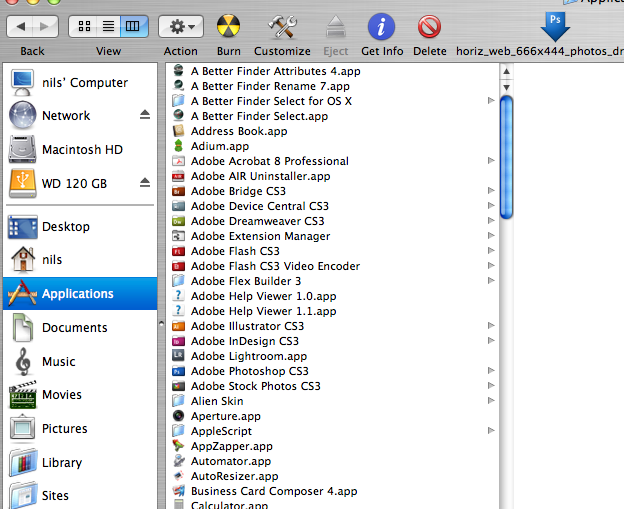Open the Action gear dropdown
624x509 pixels.
coord(181,27)
